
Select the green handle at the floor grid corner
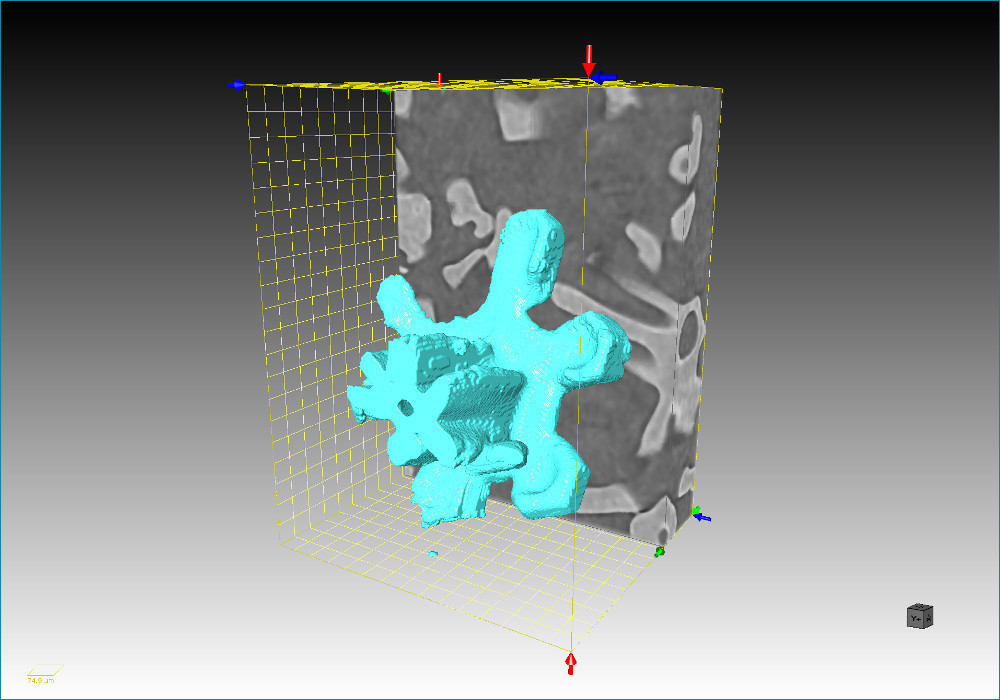(x=659, y=551)
